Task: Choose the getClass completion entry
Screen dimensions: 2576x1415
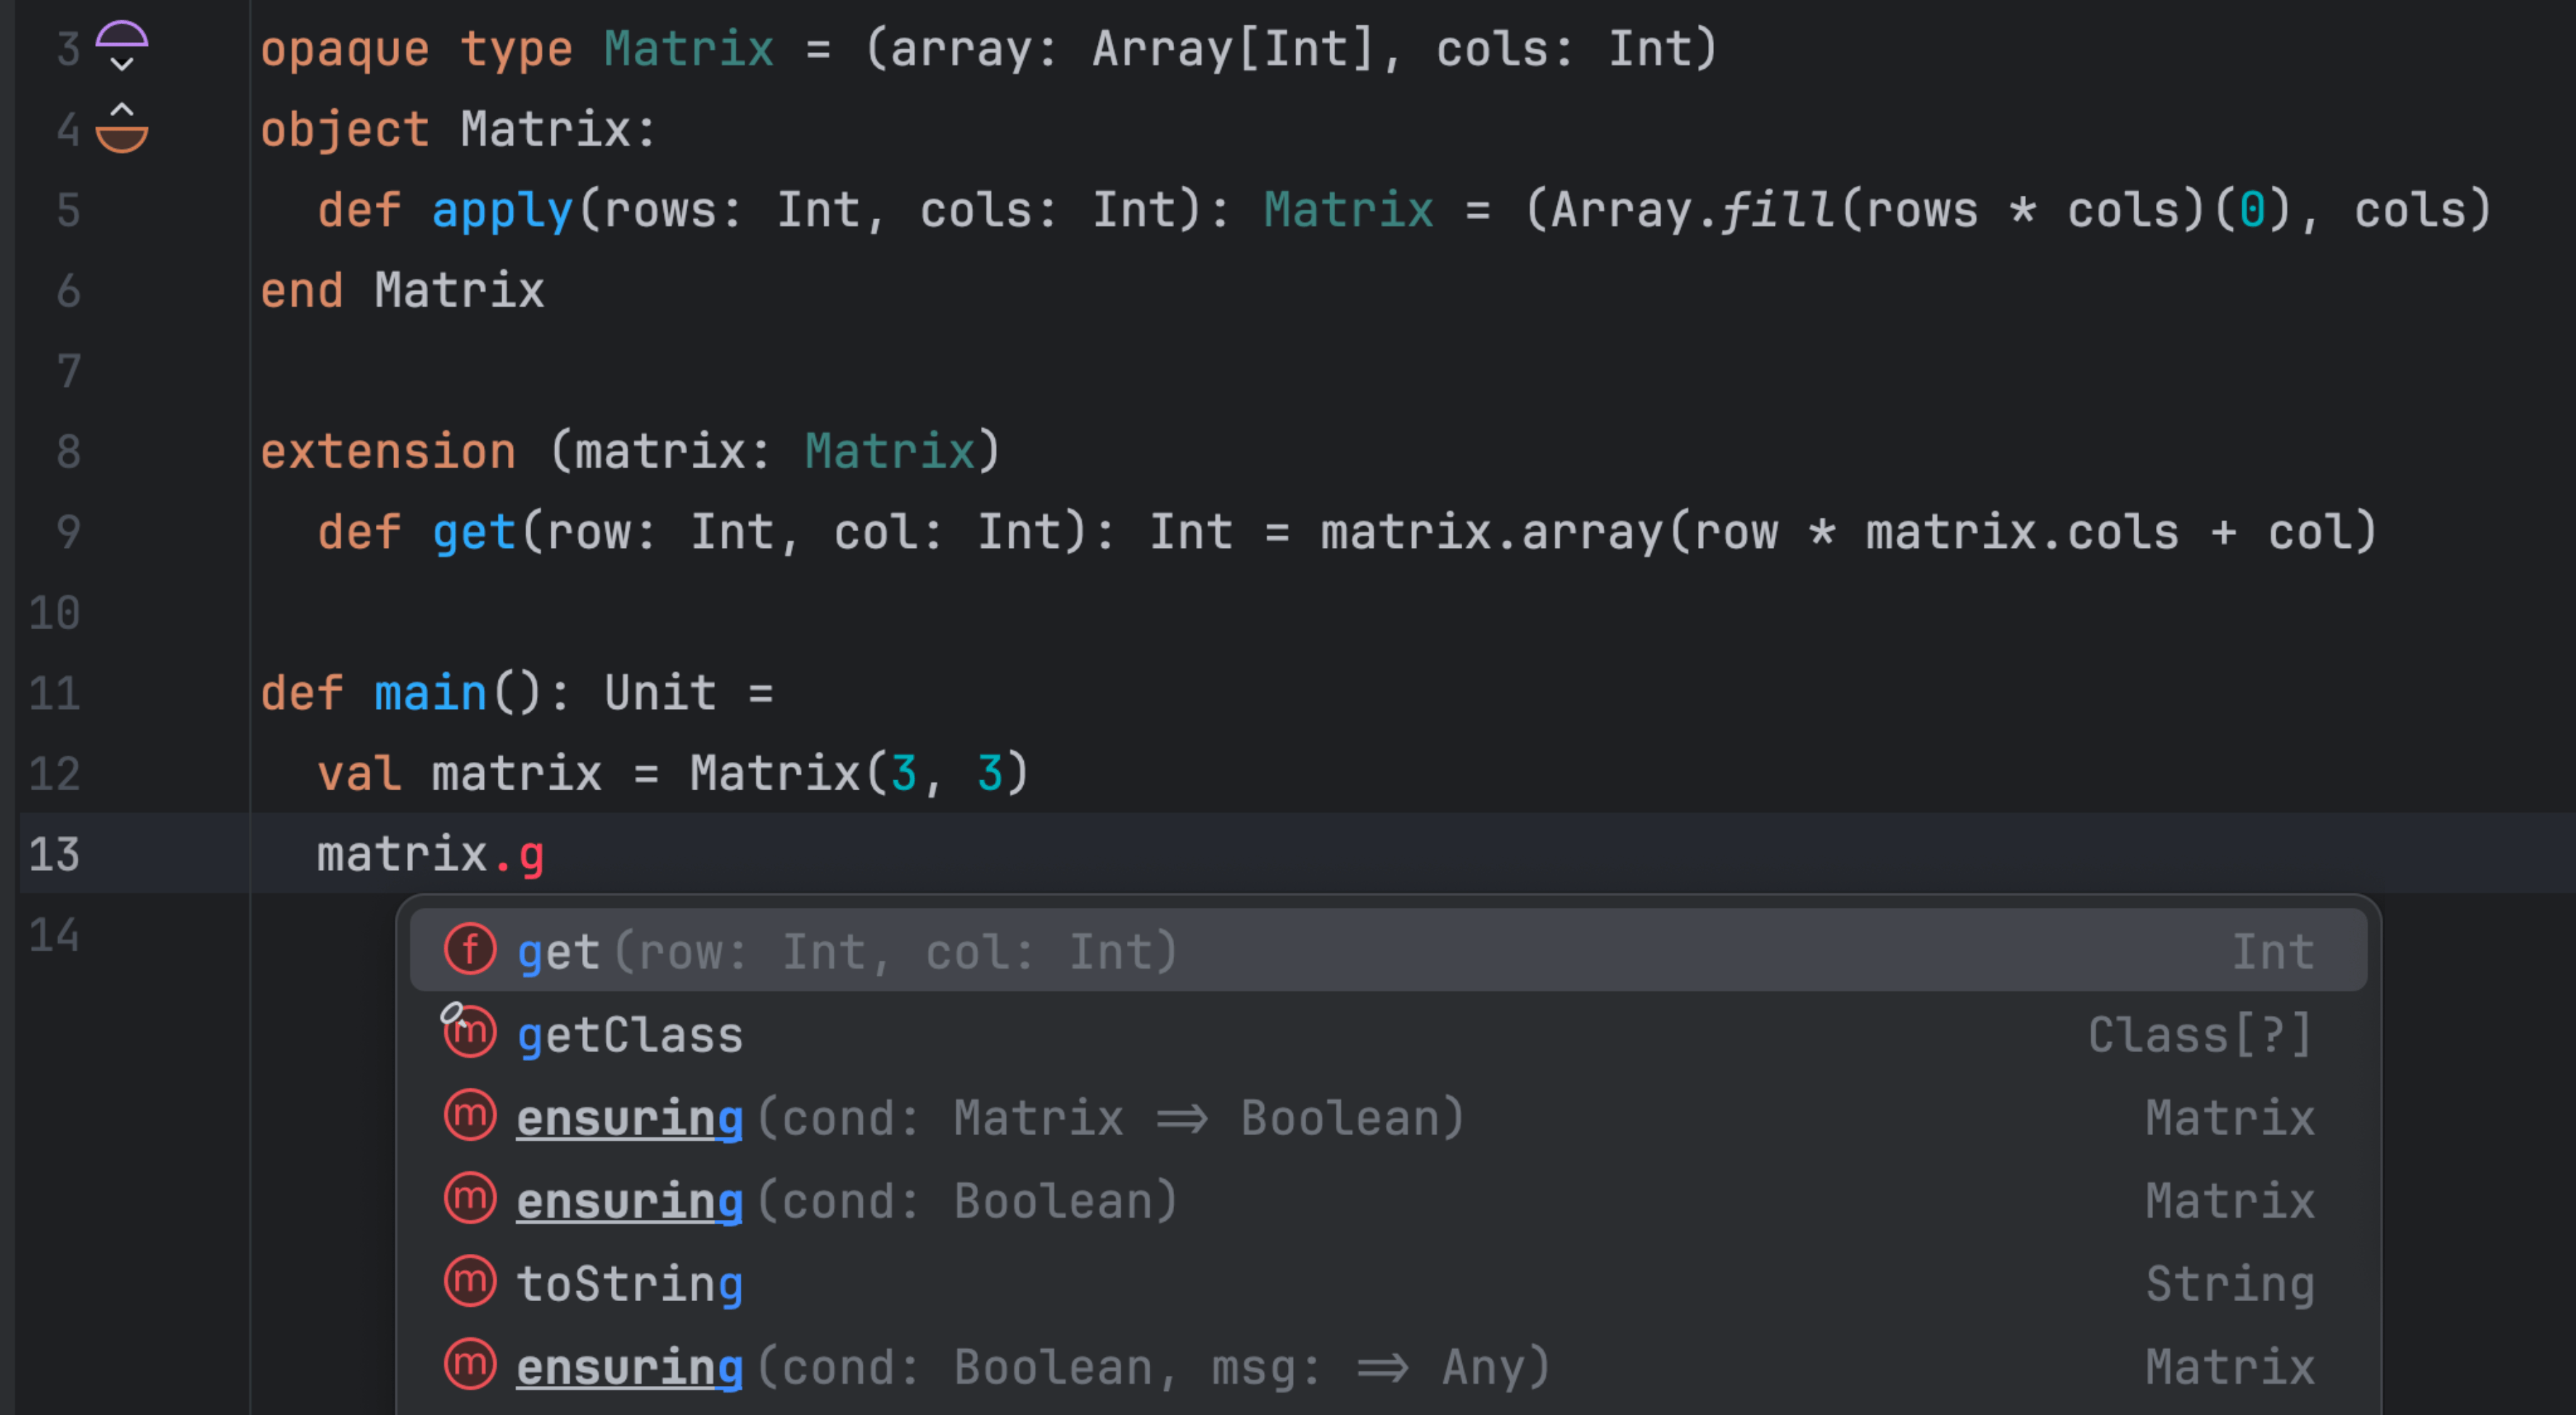Action: 630,1035
